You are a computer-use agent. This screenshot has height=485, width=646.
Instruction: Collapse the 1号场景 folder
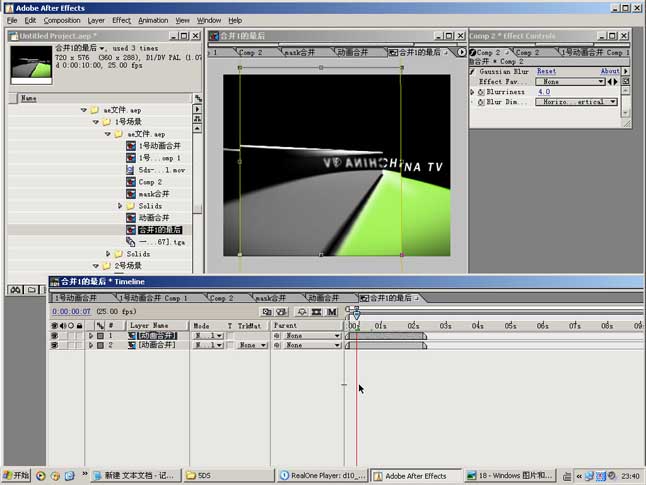tap(96, 122)
